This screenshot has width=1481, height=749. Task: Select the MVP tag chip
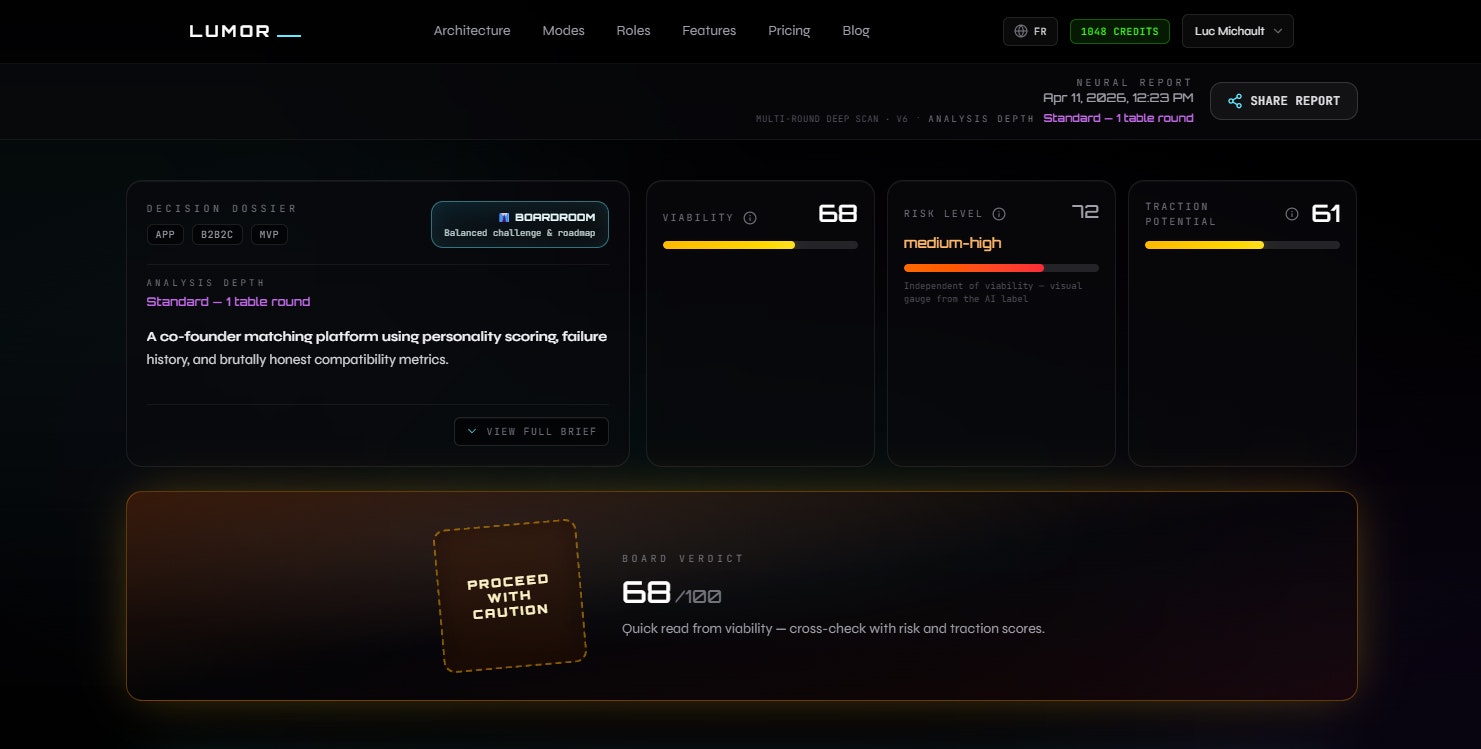tap(269, 235)
